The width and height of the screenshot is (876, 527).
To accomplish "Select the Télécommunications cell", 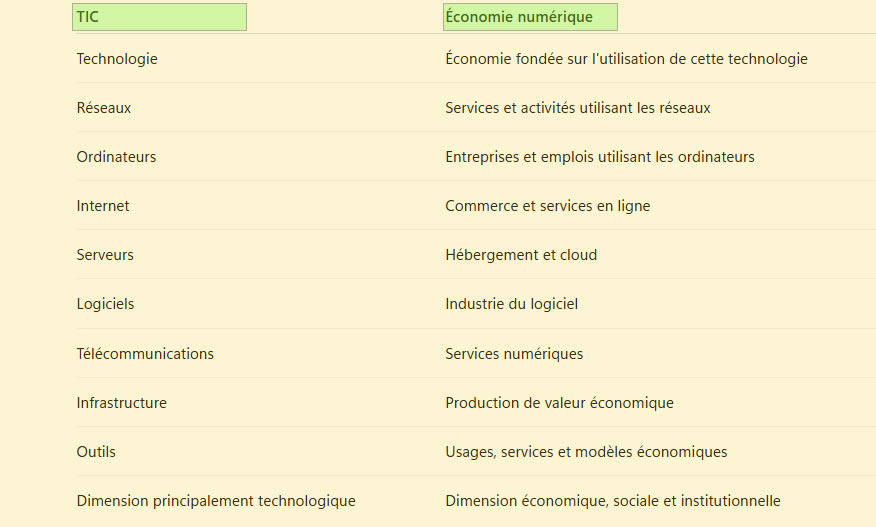I will pyautogui.click(x=145, y=354).
